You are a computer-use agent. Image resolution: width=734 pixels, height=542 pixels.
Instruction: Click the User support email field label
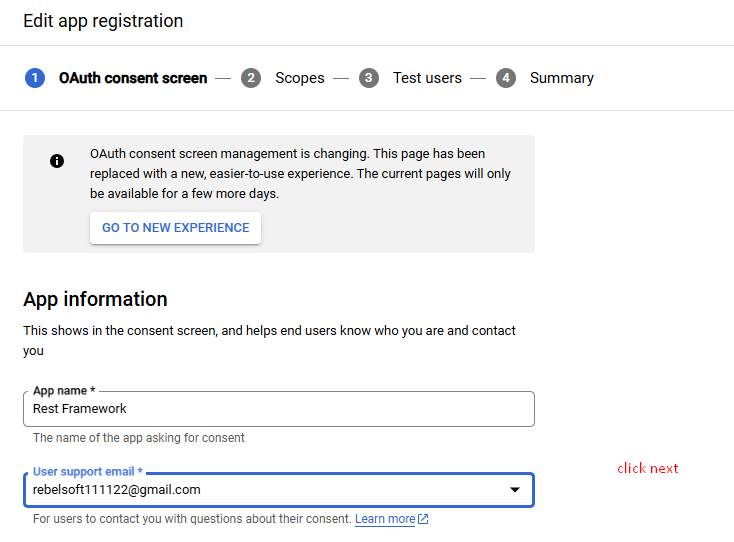tap(88, 471)
